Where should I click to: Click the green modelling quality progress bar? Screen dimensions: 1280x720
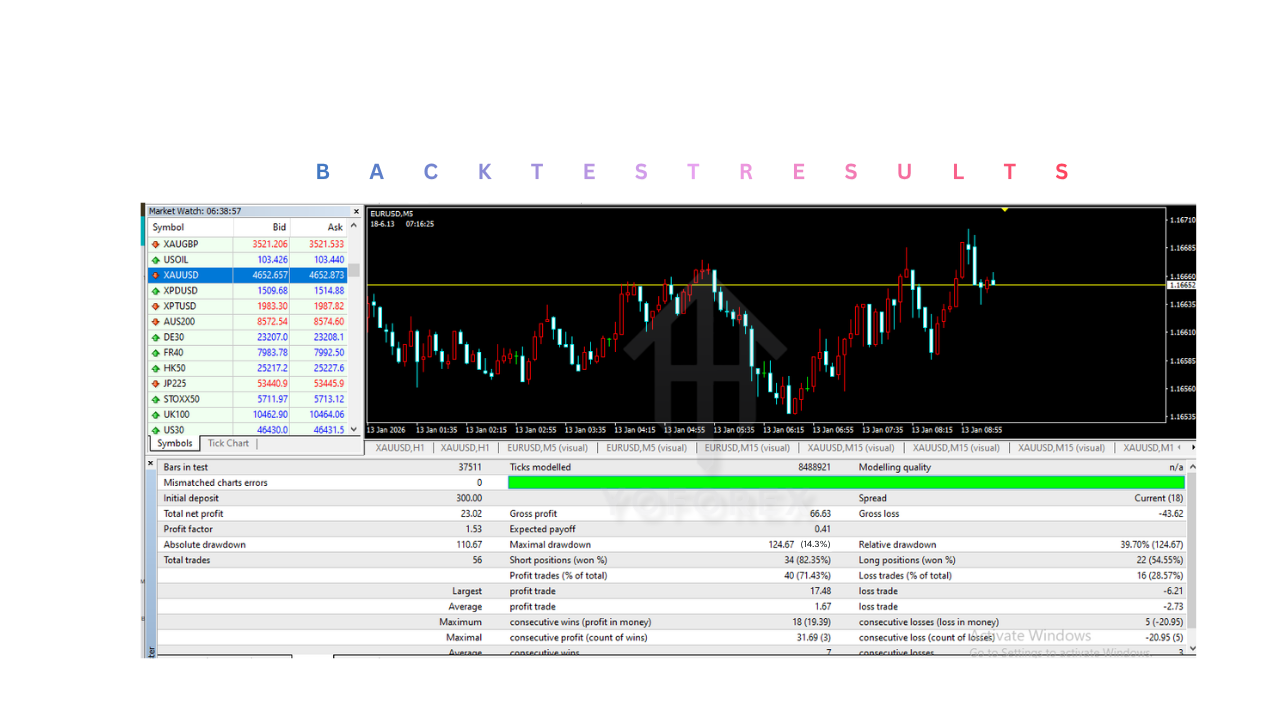[x=845, y=483]
